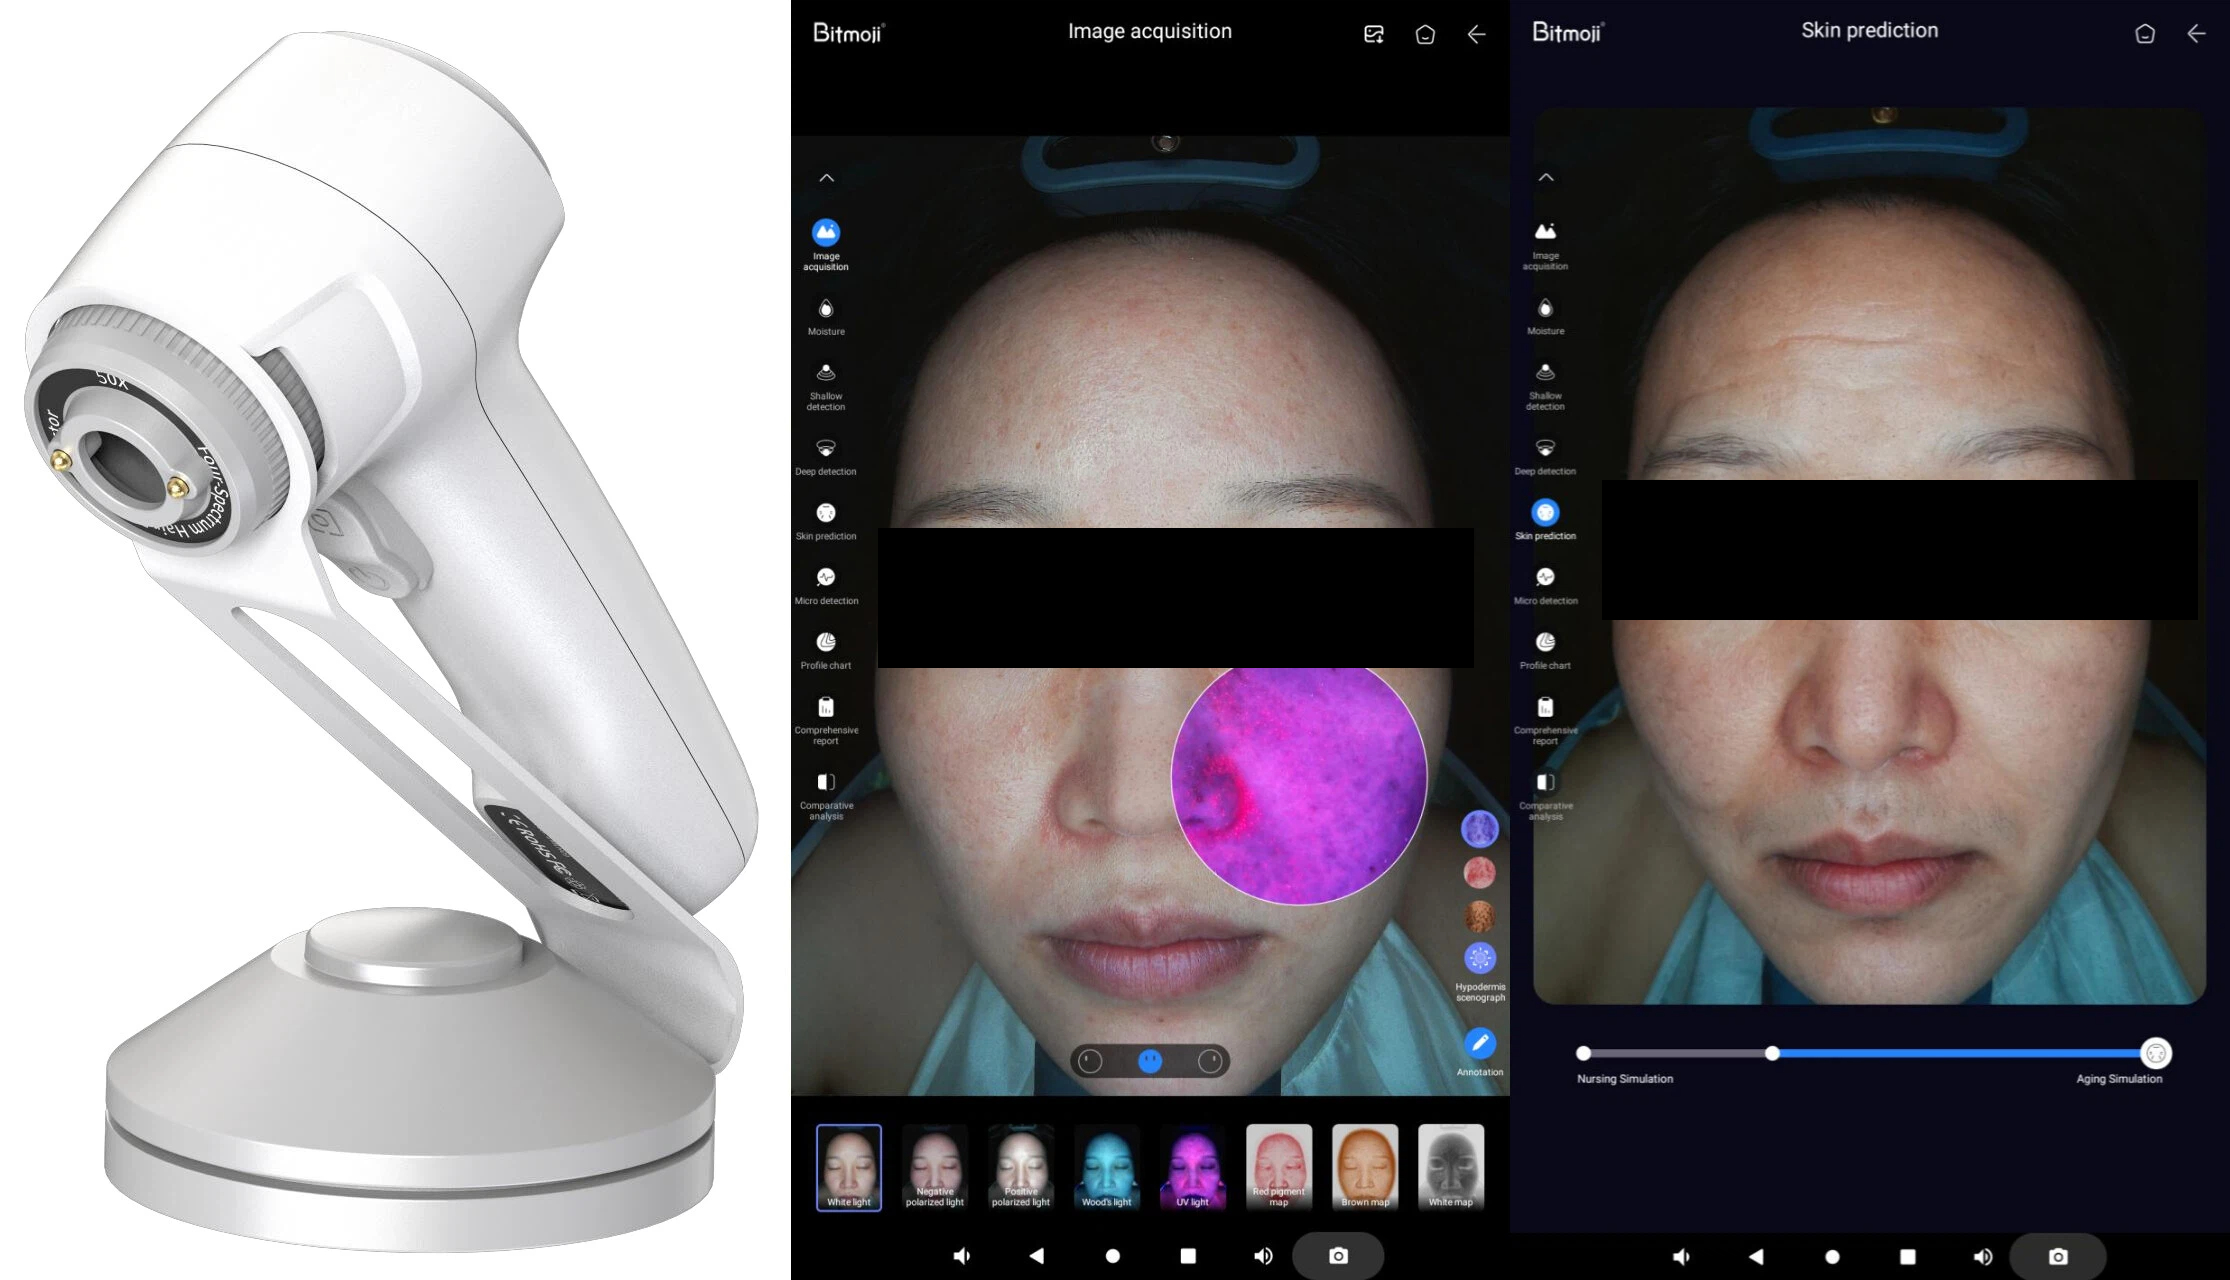Image resolution: width=2230 pixels, height=1280 pixels.
Task: Open Skin prediction from the Image acquisition sidebar
Action: (826, 514)
